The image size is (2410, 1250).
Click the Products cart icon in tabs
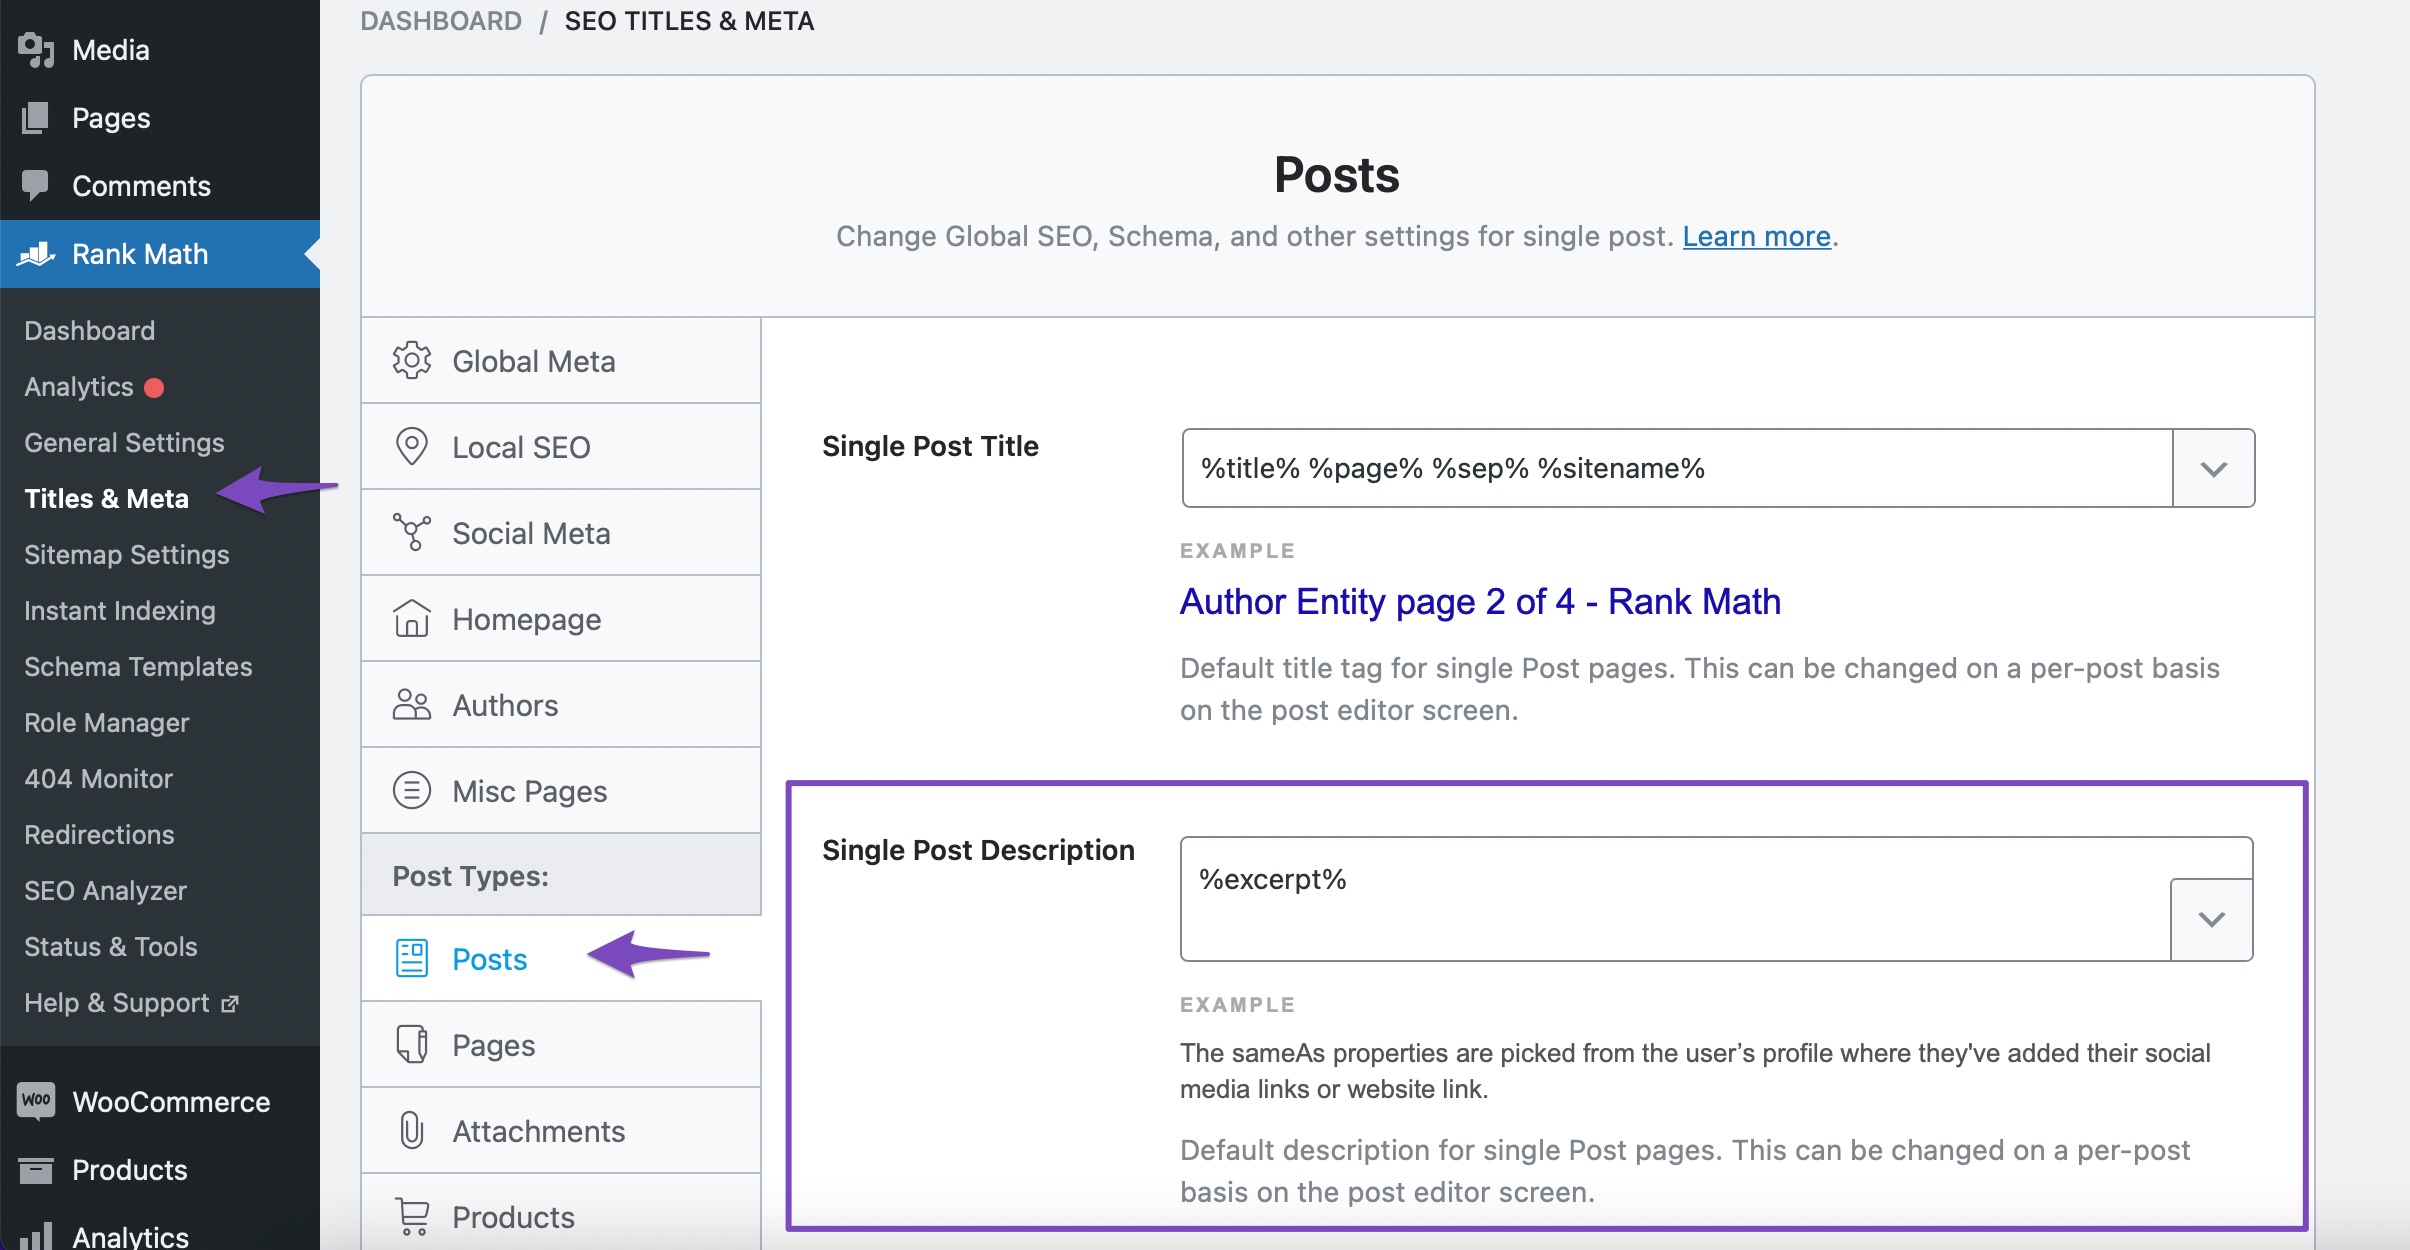[x=412, y=1216]
